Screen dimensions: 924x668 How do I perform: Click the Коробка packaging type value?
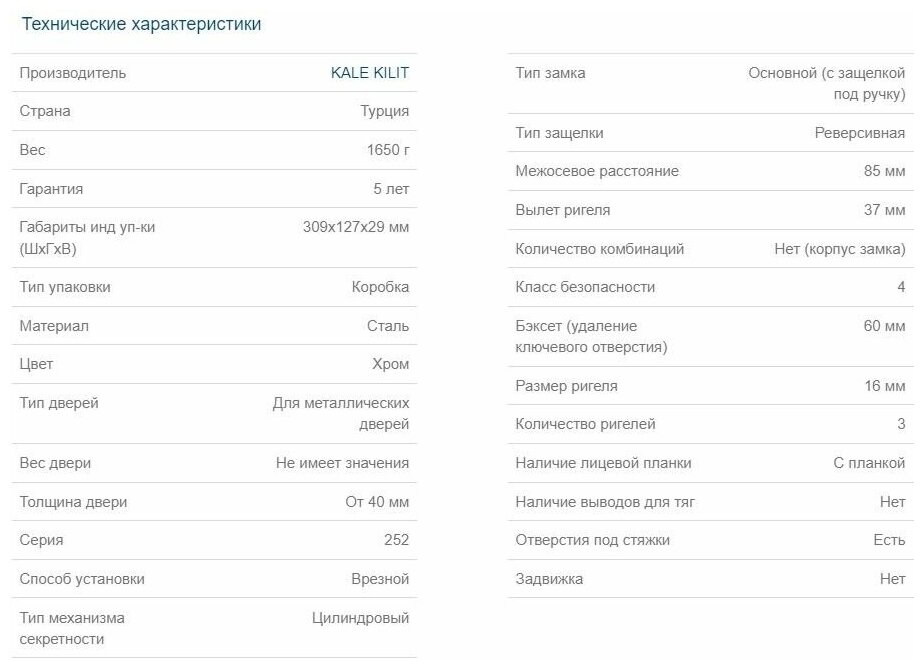pyautogui.click(x=380, y=287)
